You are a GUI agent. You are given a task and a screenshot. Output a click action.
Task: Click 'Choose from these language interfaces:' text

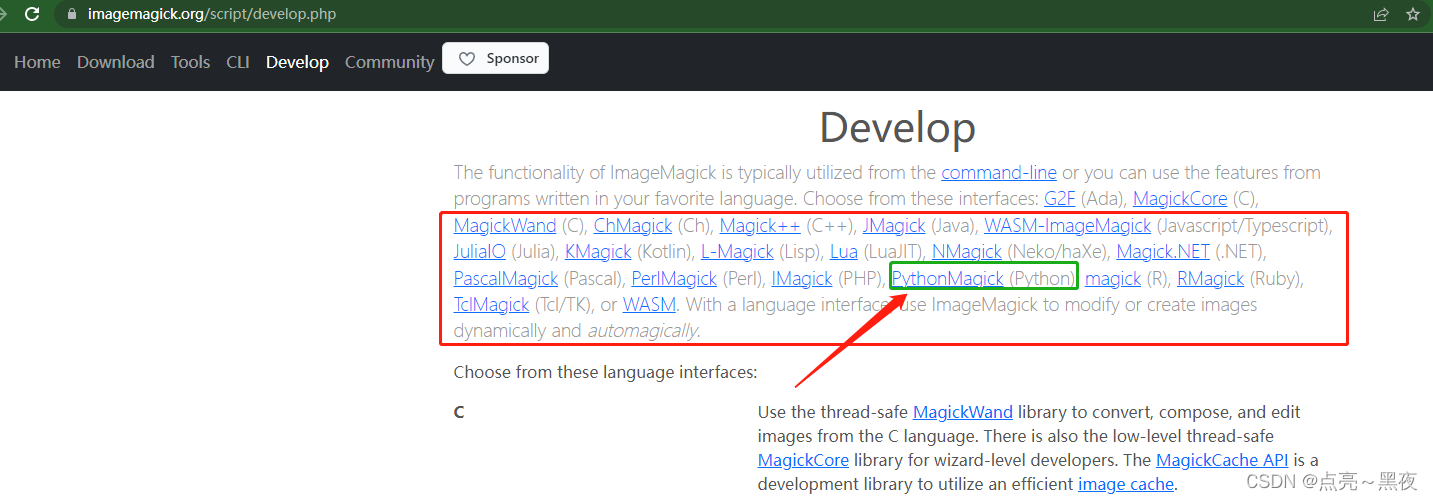[606, 372]
